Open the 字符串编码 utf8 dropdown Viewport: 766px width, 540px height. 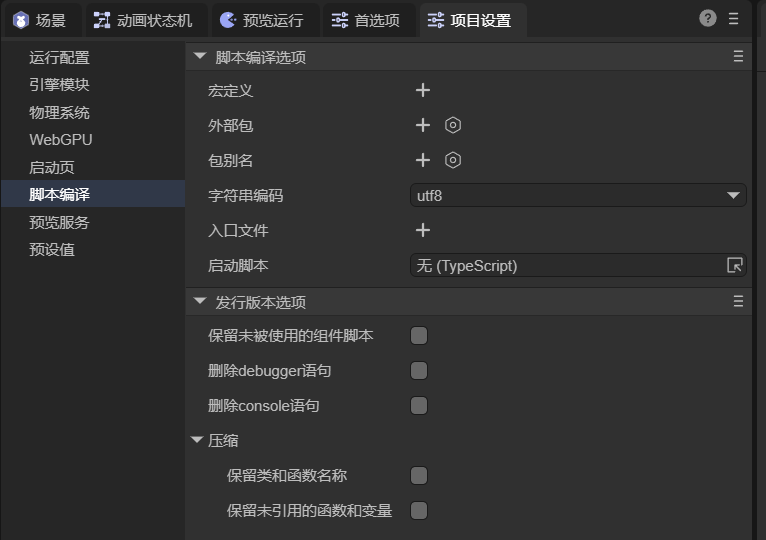[578, 195]
